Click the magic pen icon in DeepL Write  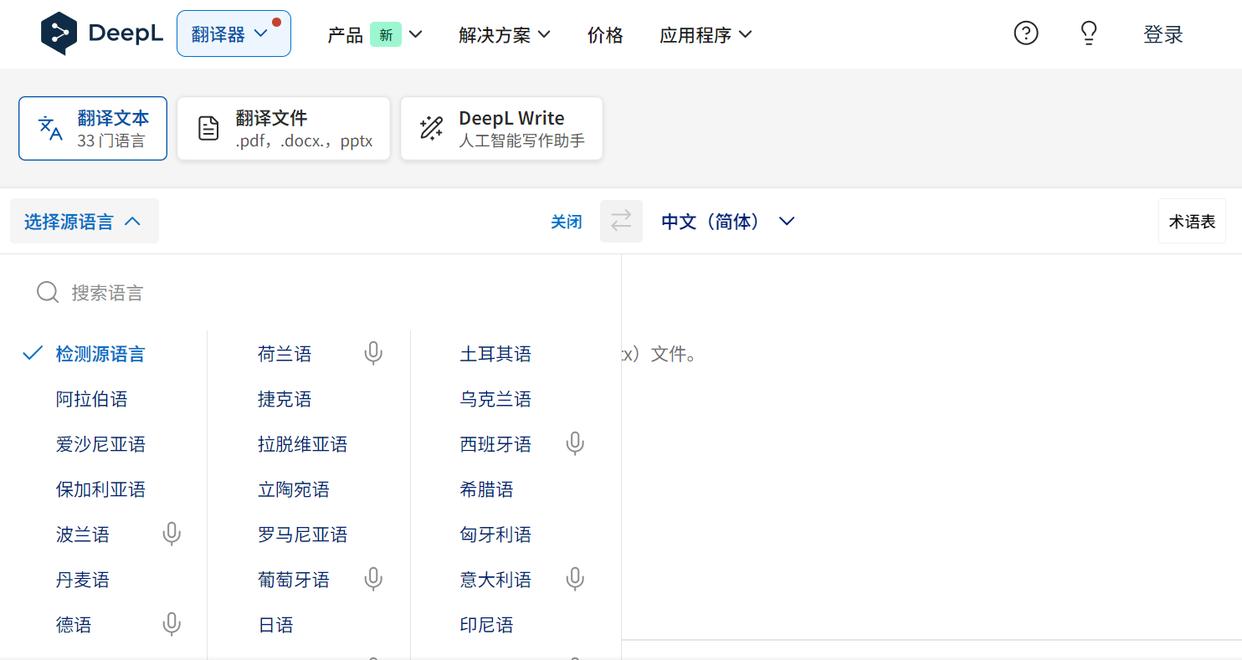[x=431, y=128]
